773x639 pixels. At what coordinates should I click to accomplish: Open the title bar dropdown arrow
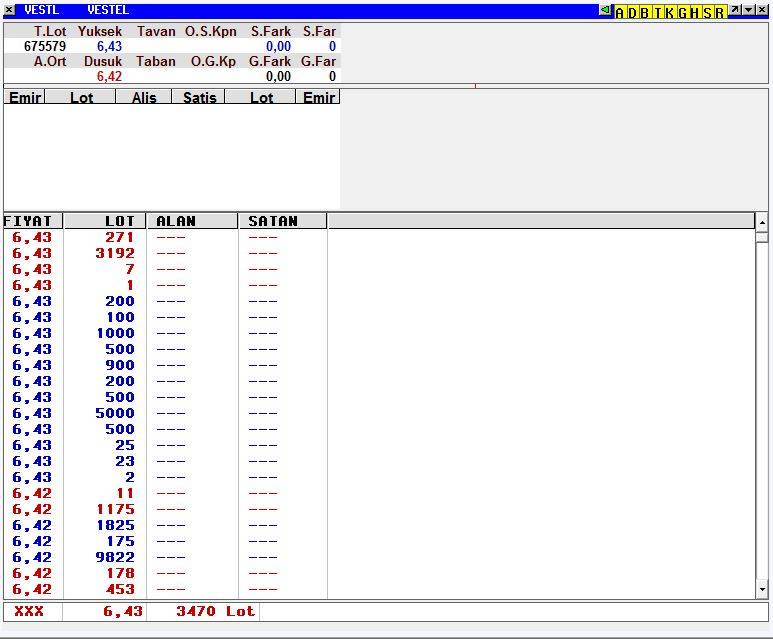click(x=748, y=10)
